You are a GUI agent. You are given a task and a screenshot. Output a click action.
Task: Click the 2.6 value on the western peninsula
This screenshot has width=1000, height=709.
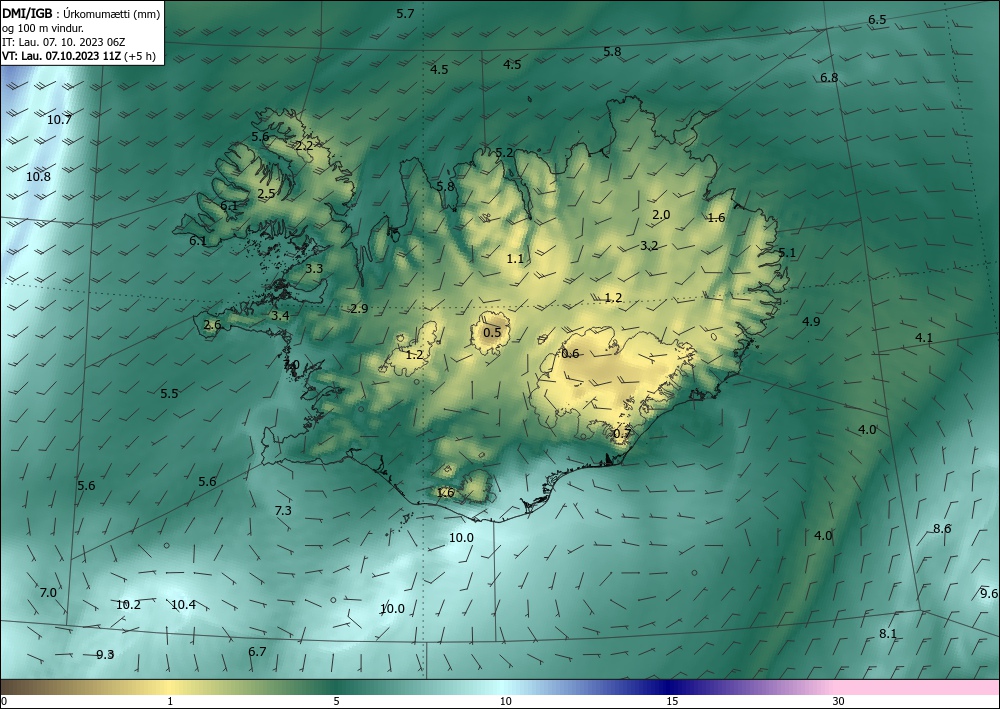click(212, 325)
